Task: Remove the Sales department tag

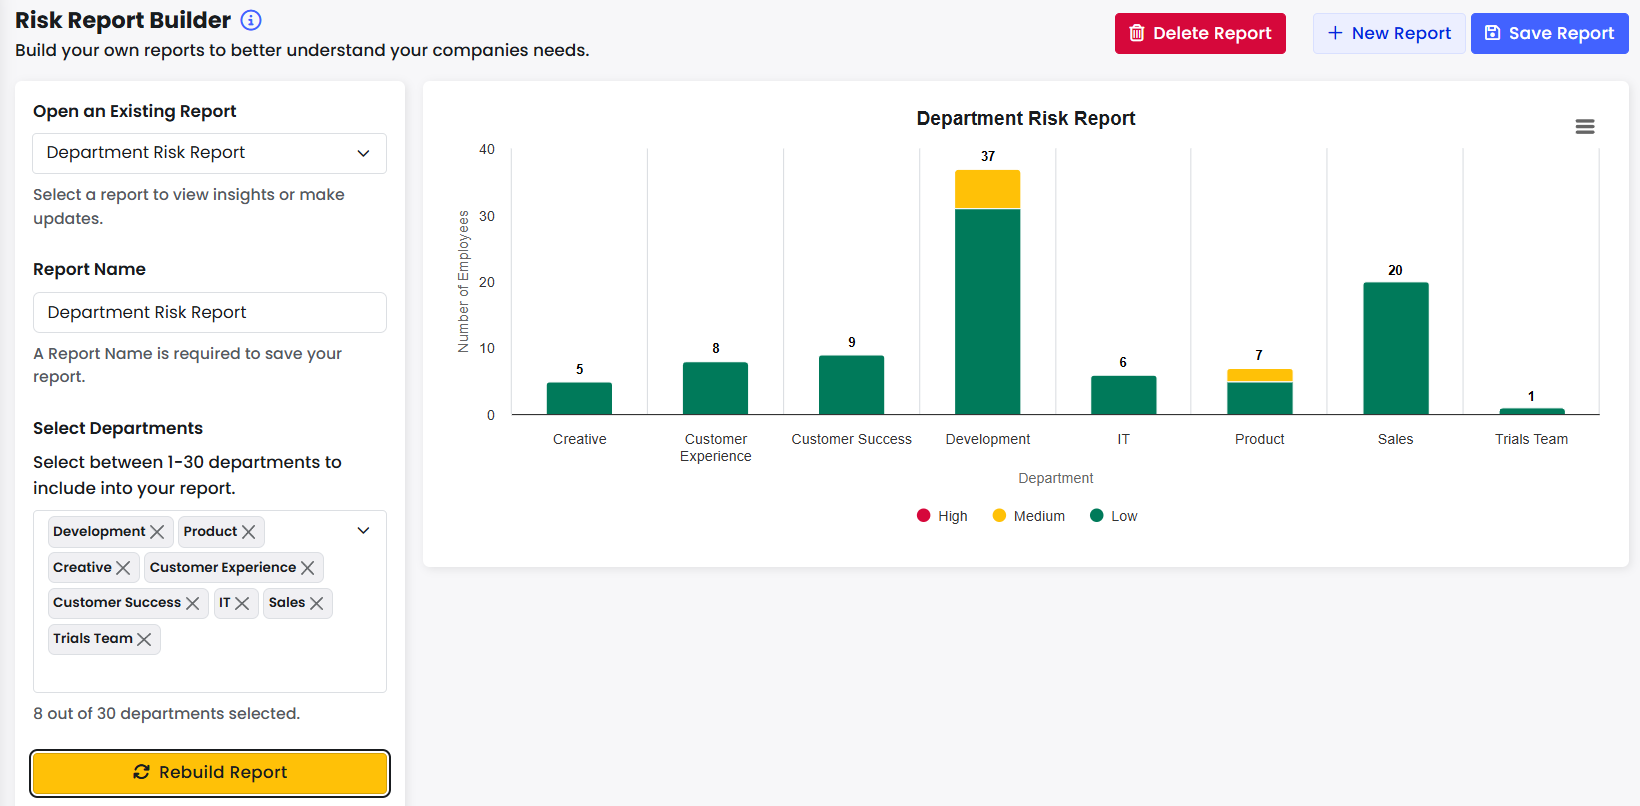Action: click(317, 603)
